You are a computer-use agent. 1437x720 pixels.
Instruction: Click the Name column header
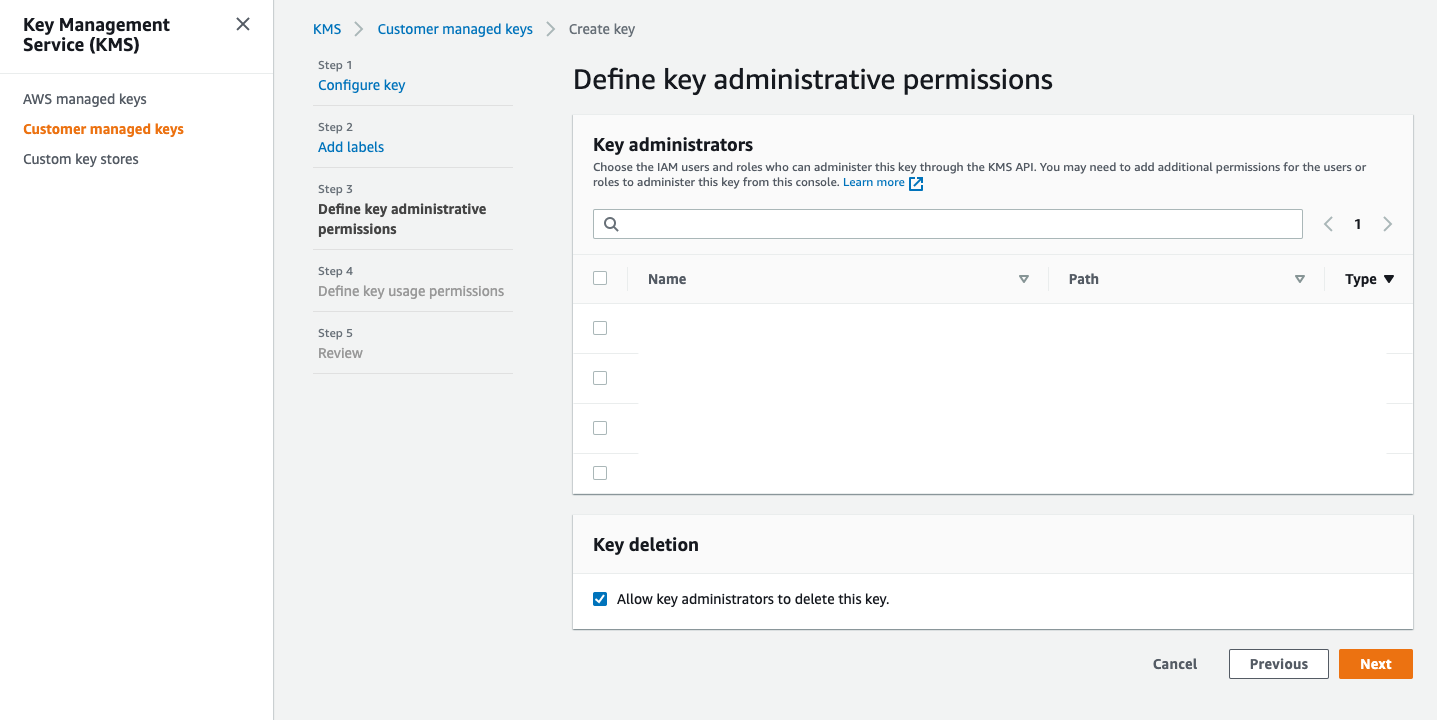tap(667, 279)
